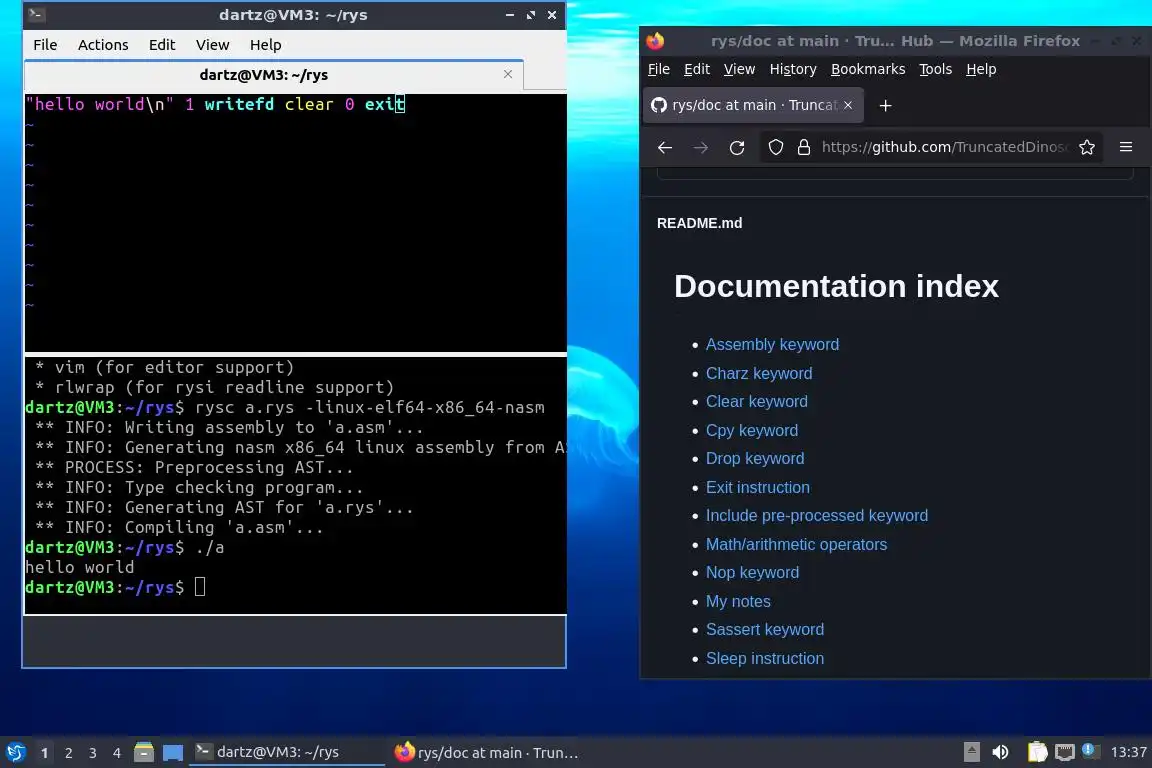Open Include pre-processed keyword link

click(x=817, y=516)
